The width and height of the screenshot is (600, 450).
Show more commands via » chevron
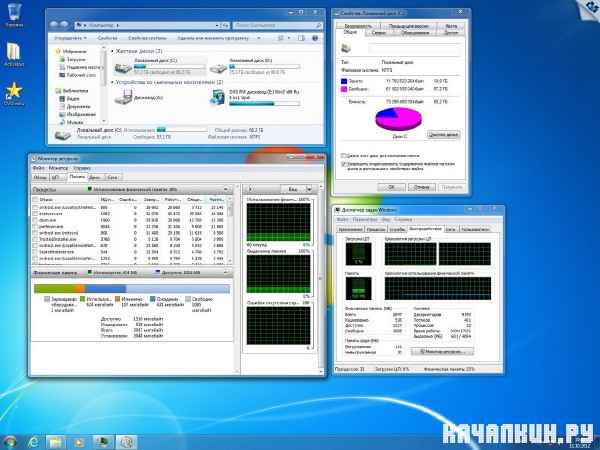click(x=259, y=38)
